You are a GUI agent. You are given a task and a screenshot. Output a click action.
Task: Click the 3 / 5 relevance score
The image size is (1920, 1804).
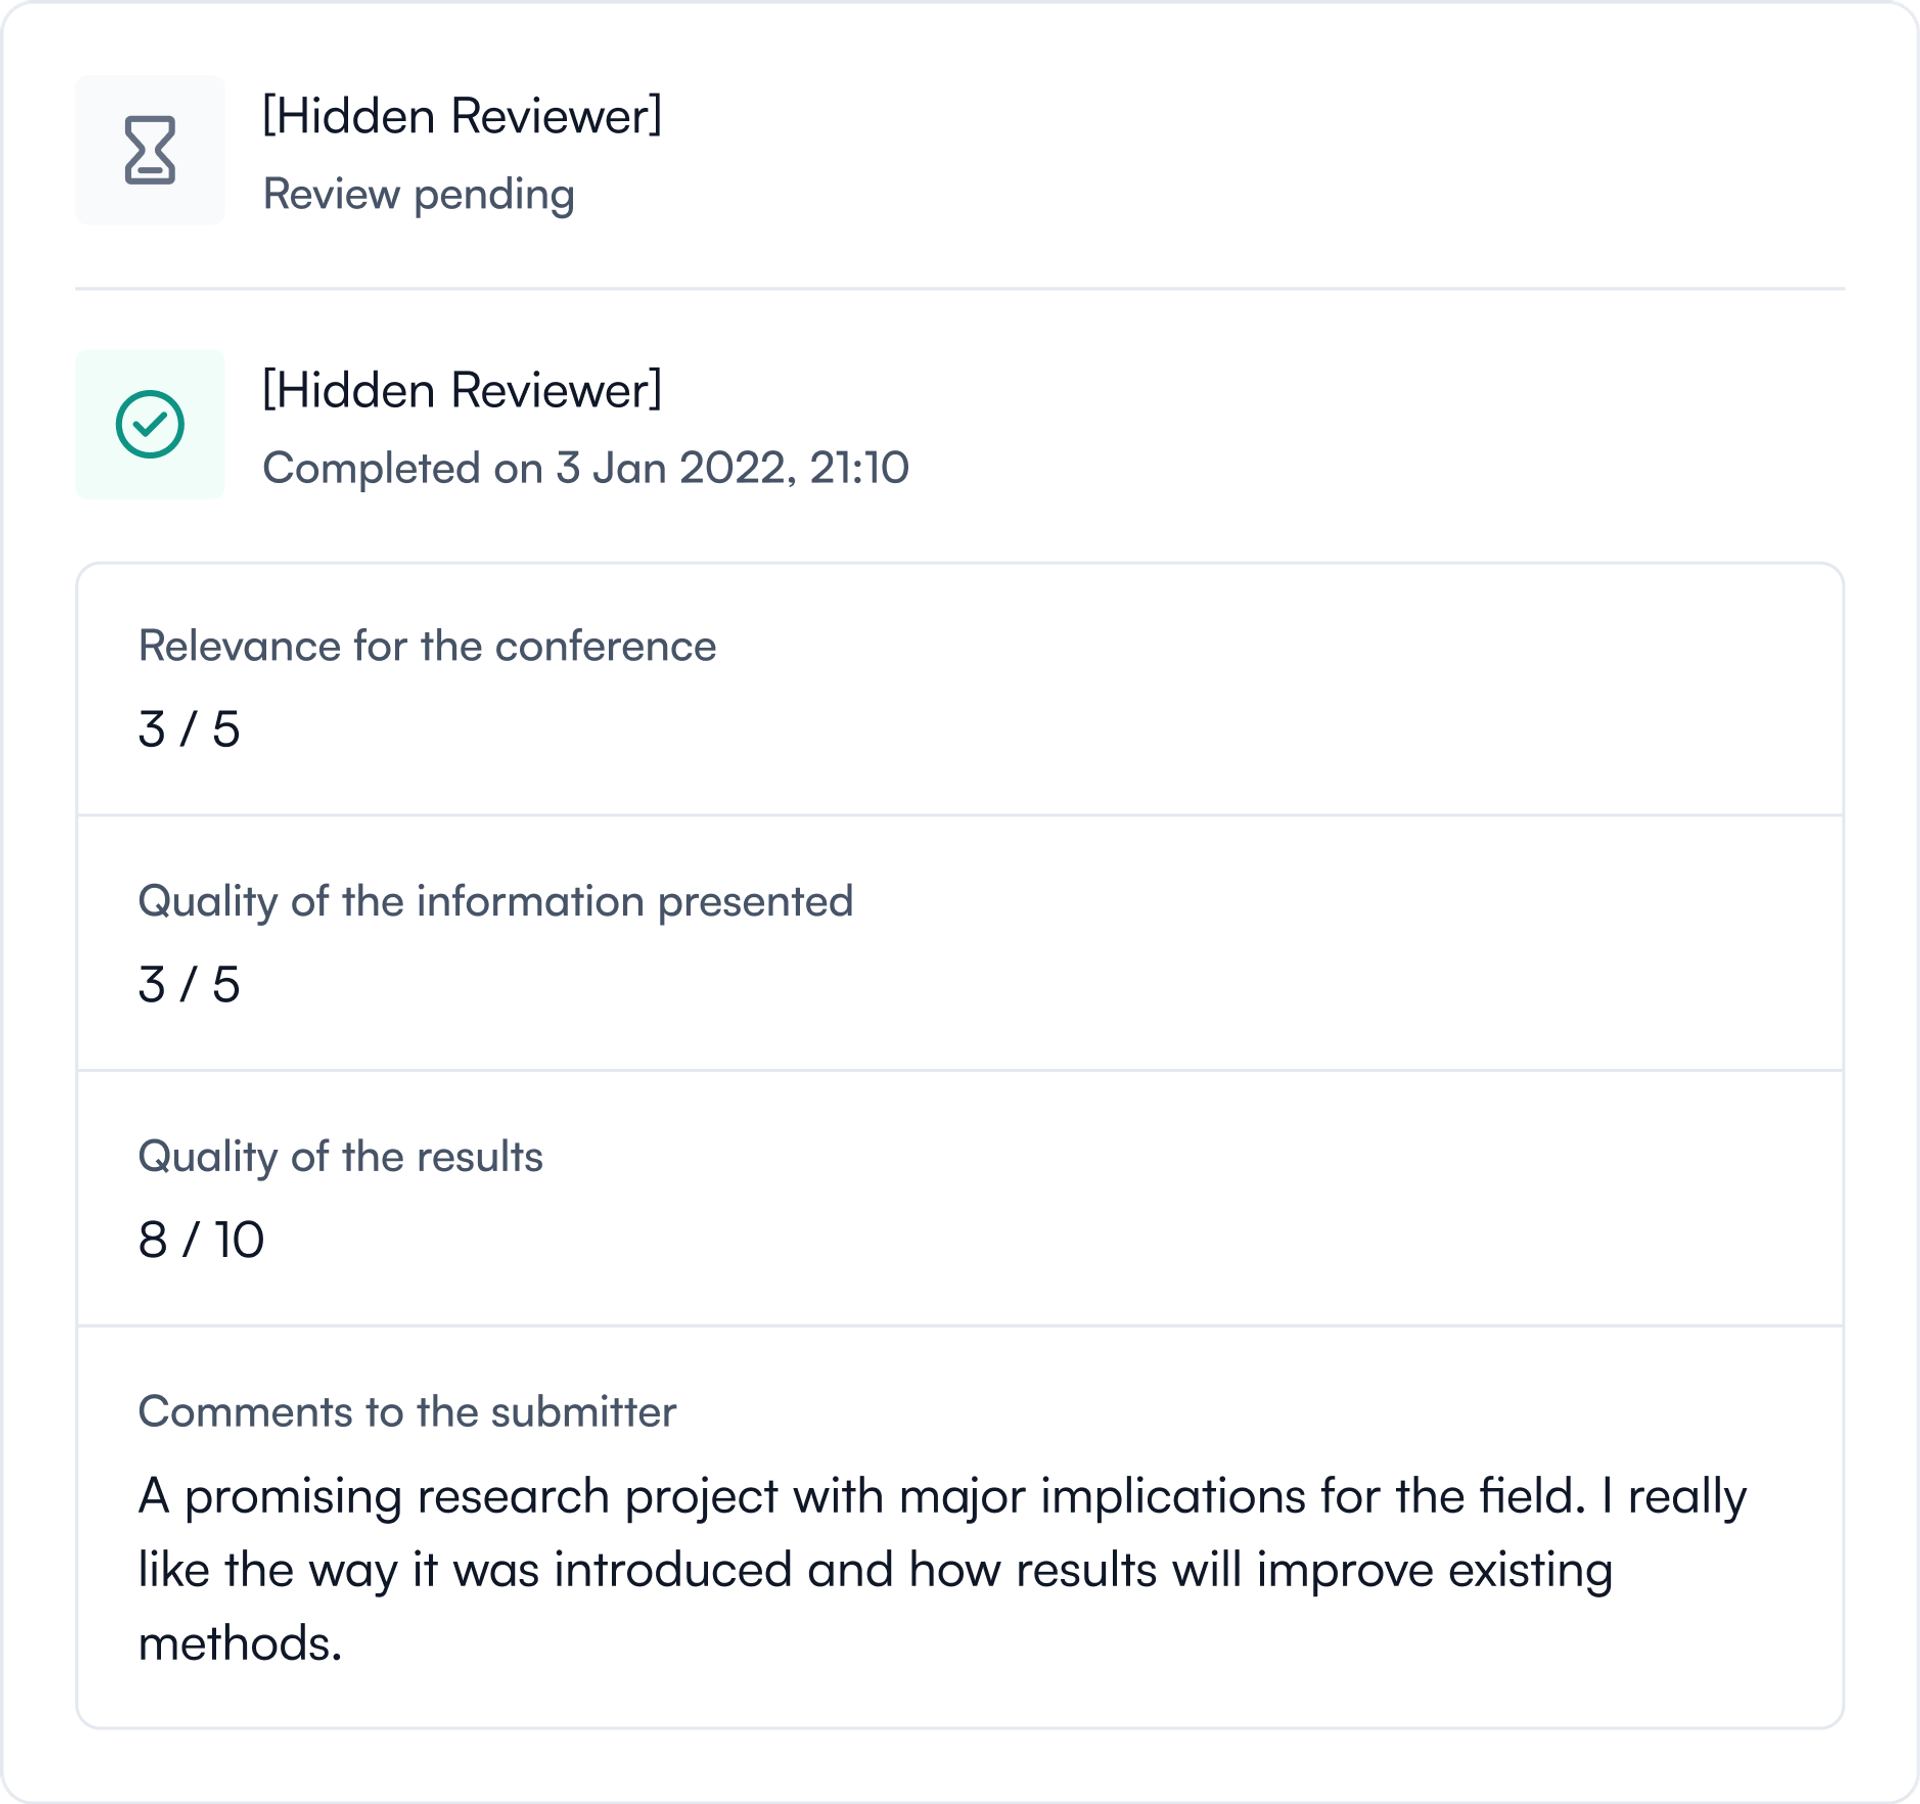click(x=188, y=731)
